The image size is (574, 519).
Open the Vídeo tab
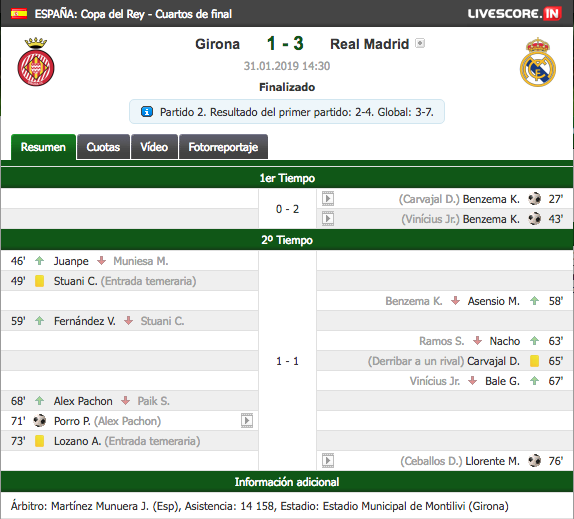pos(154,147)
